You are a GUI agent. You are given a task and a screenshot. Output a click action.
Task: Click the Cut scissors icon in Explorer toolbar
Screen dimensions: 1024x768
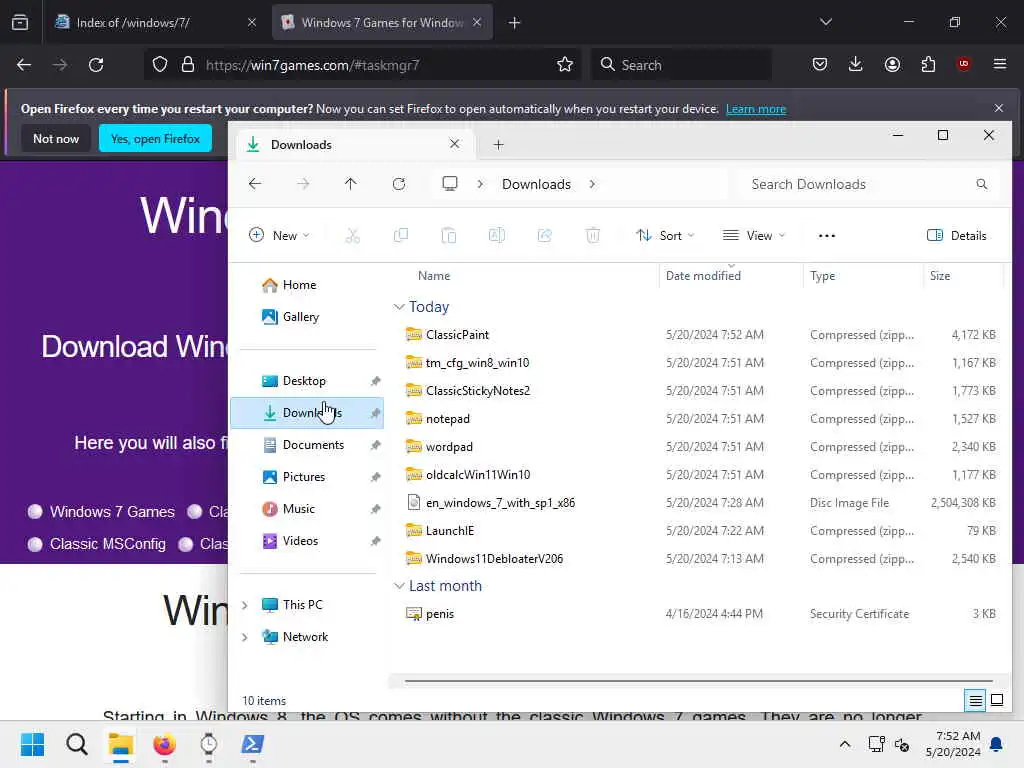click(x=353, y=236)
